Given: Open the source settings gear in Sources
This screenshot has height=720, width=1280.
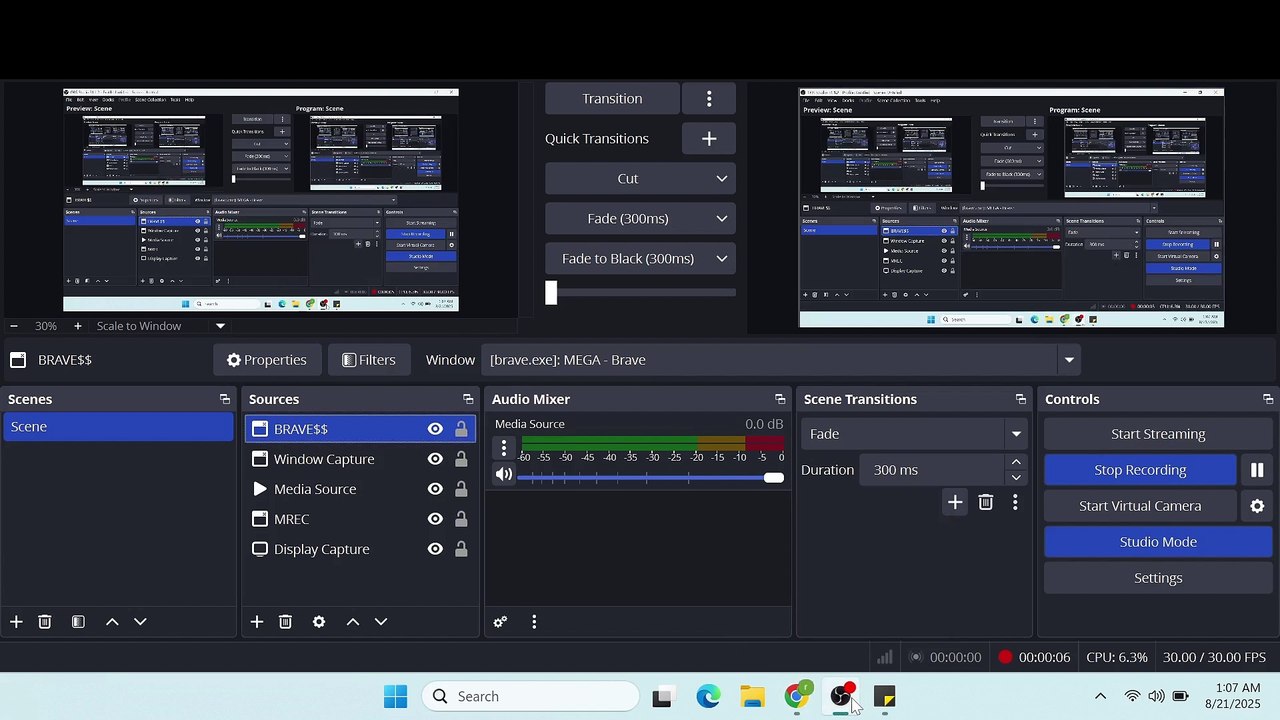Looking at the screenshot, I should coord(319,622).
